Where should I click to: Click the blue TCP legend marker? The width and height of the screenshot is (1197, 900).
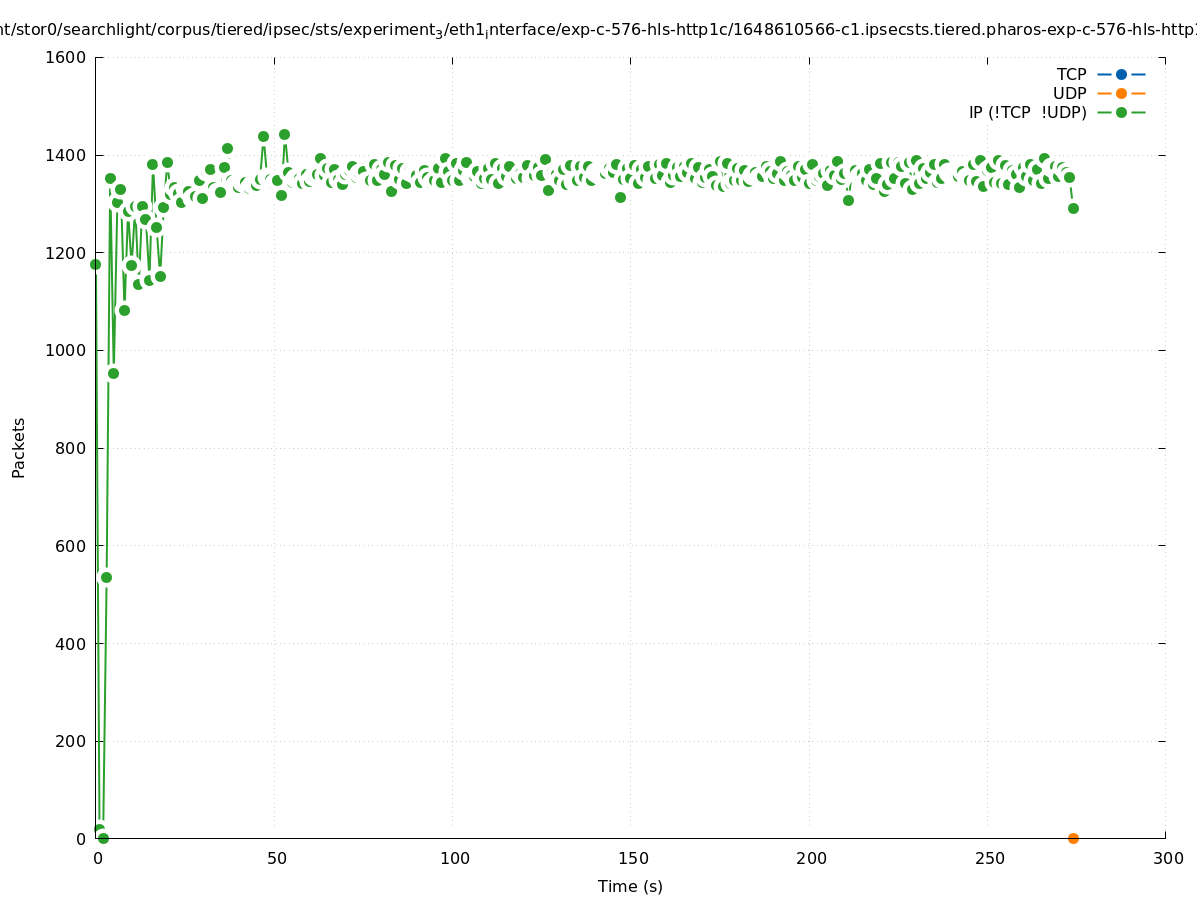tap(1121, 74)
